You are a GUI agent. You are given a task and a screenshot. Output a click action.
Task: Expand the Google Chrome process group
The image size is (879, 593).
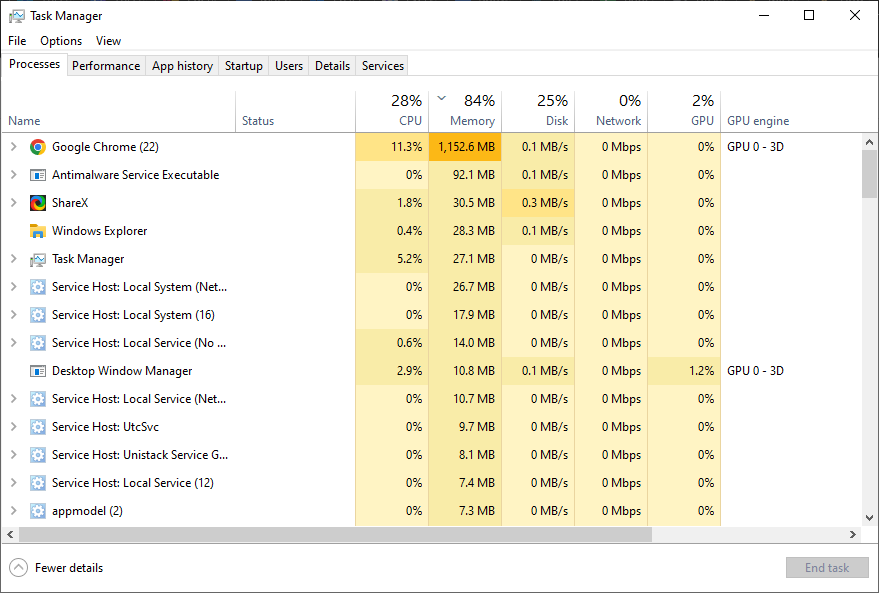[x=13, y=147]
